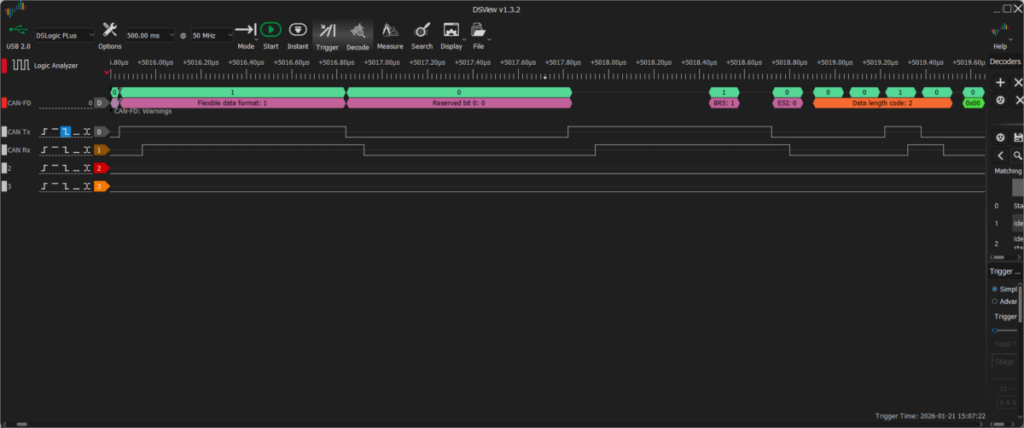Open the Options wrench tool
The height and width of the screenshot is (428, 1024).
pyautogui.click(x=110, y=31)
